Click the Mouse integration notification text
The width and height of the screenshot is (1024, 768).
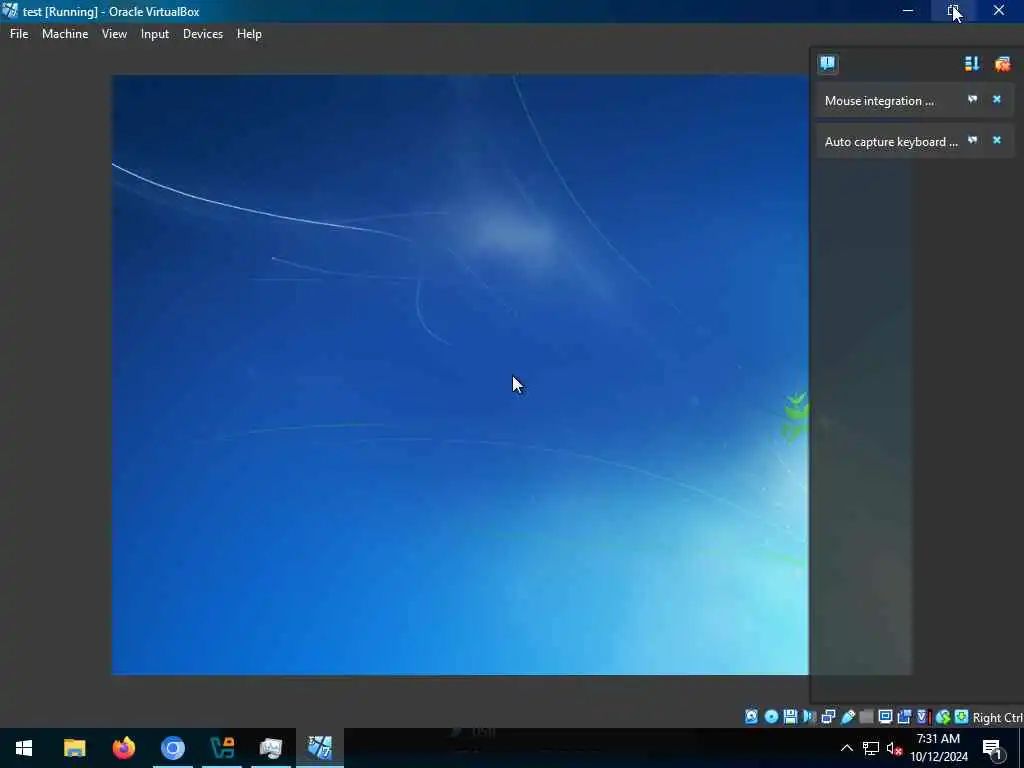click(879, 101)
